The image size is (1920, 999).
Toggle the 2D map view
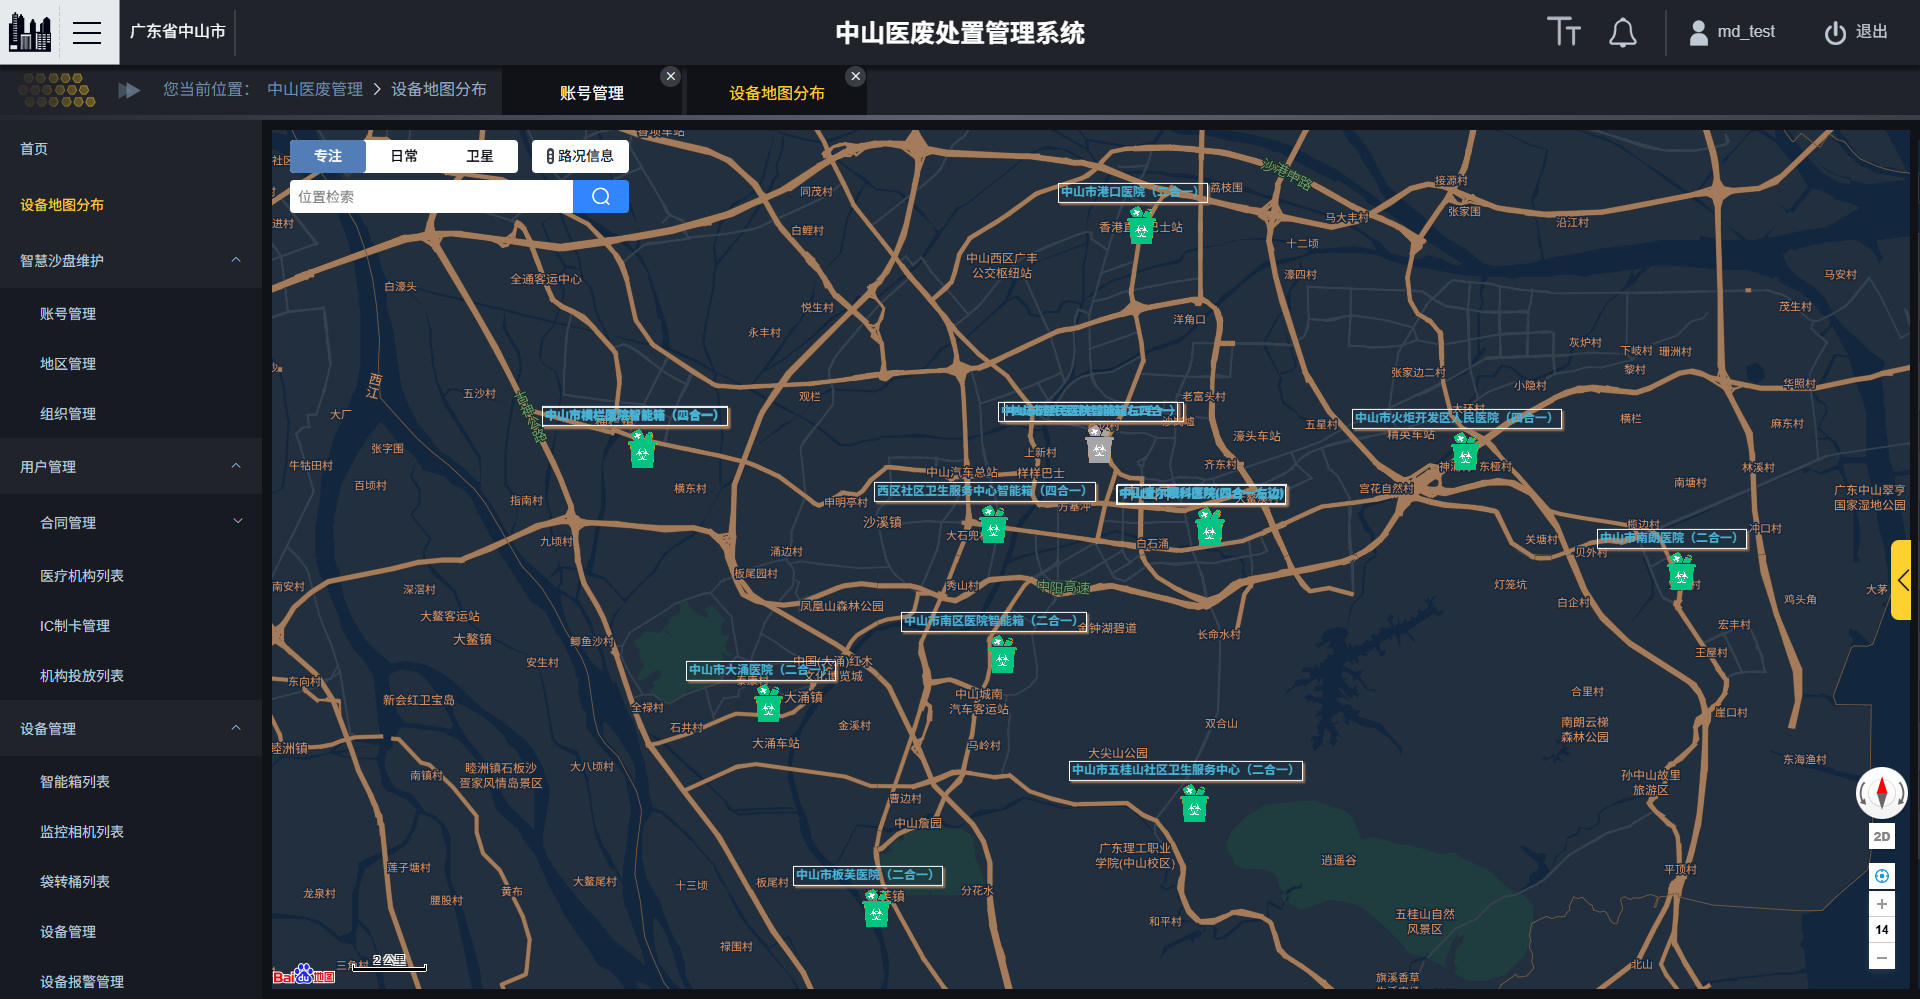[x=1881, y=837]
